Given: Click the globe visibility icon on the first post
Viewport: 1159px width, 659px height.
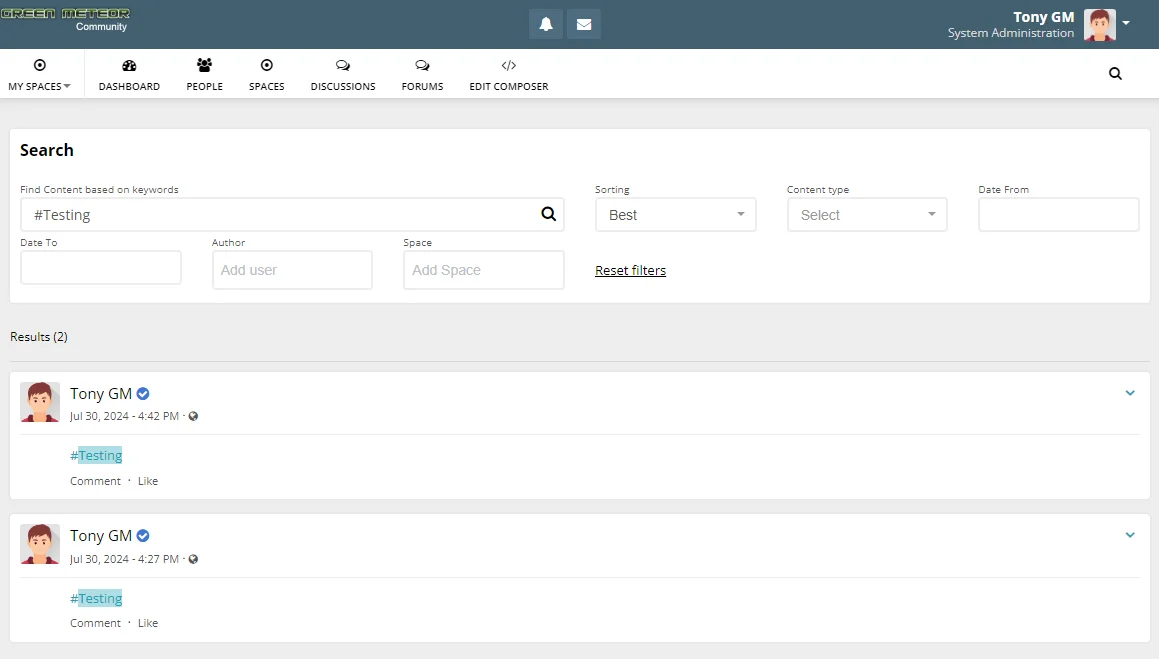Looking at the screenshot, I should [194, 417].
